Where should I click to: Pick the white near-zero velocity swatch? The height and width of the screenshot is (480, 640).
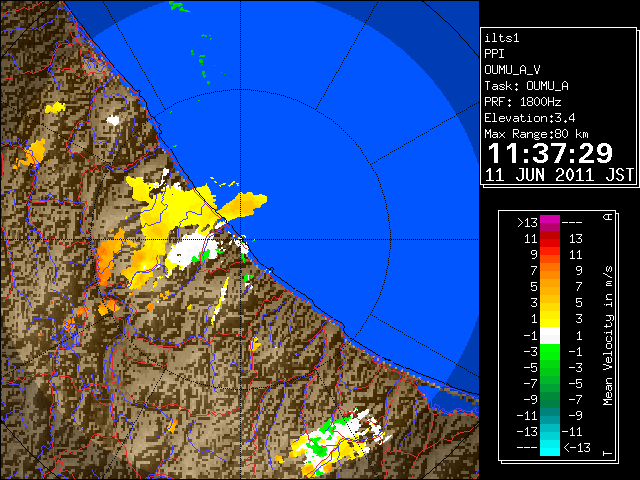(x=550, y=336)
